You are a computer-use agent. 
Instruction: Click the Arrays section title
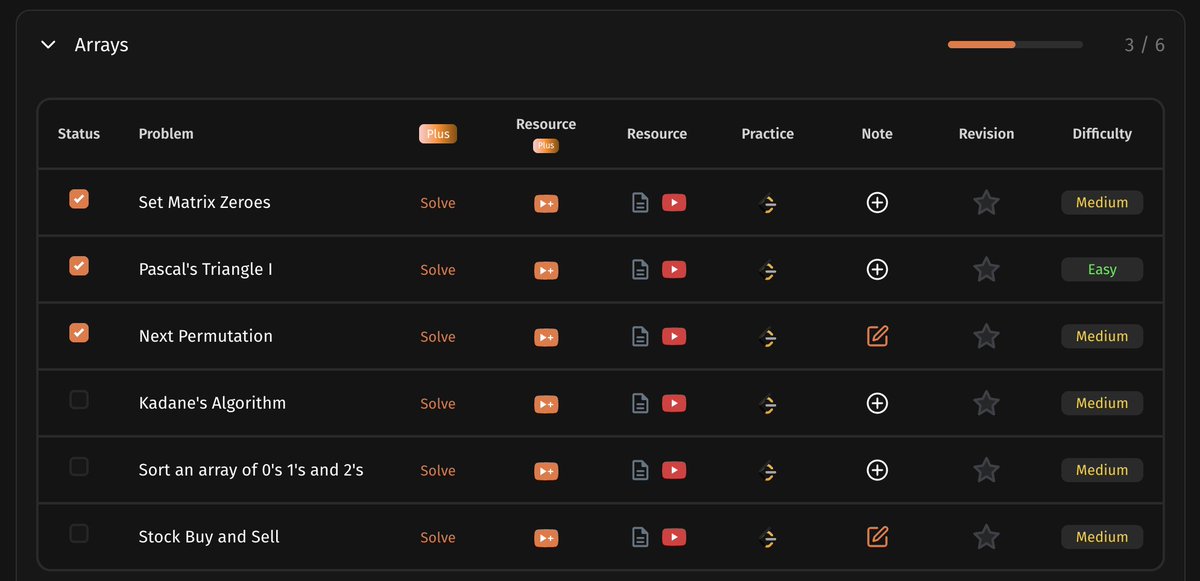point(101,46)
